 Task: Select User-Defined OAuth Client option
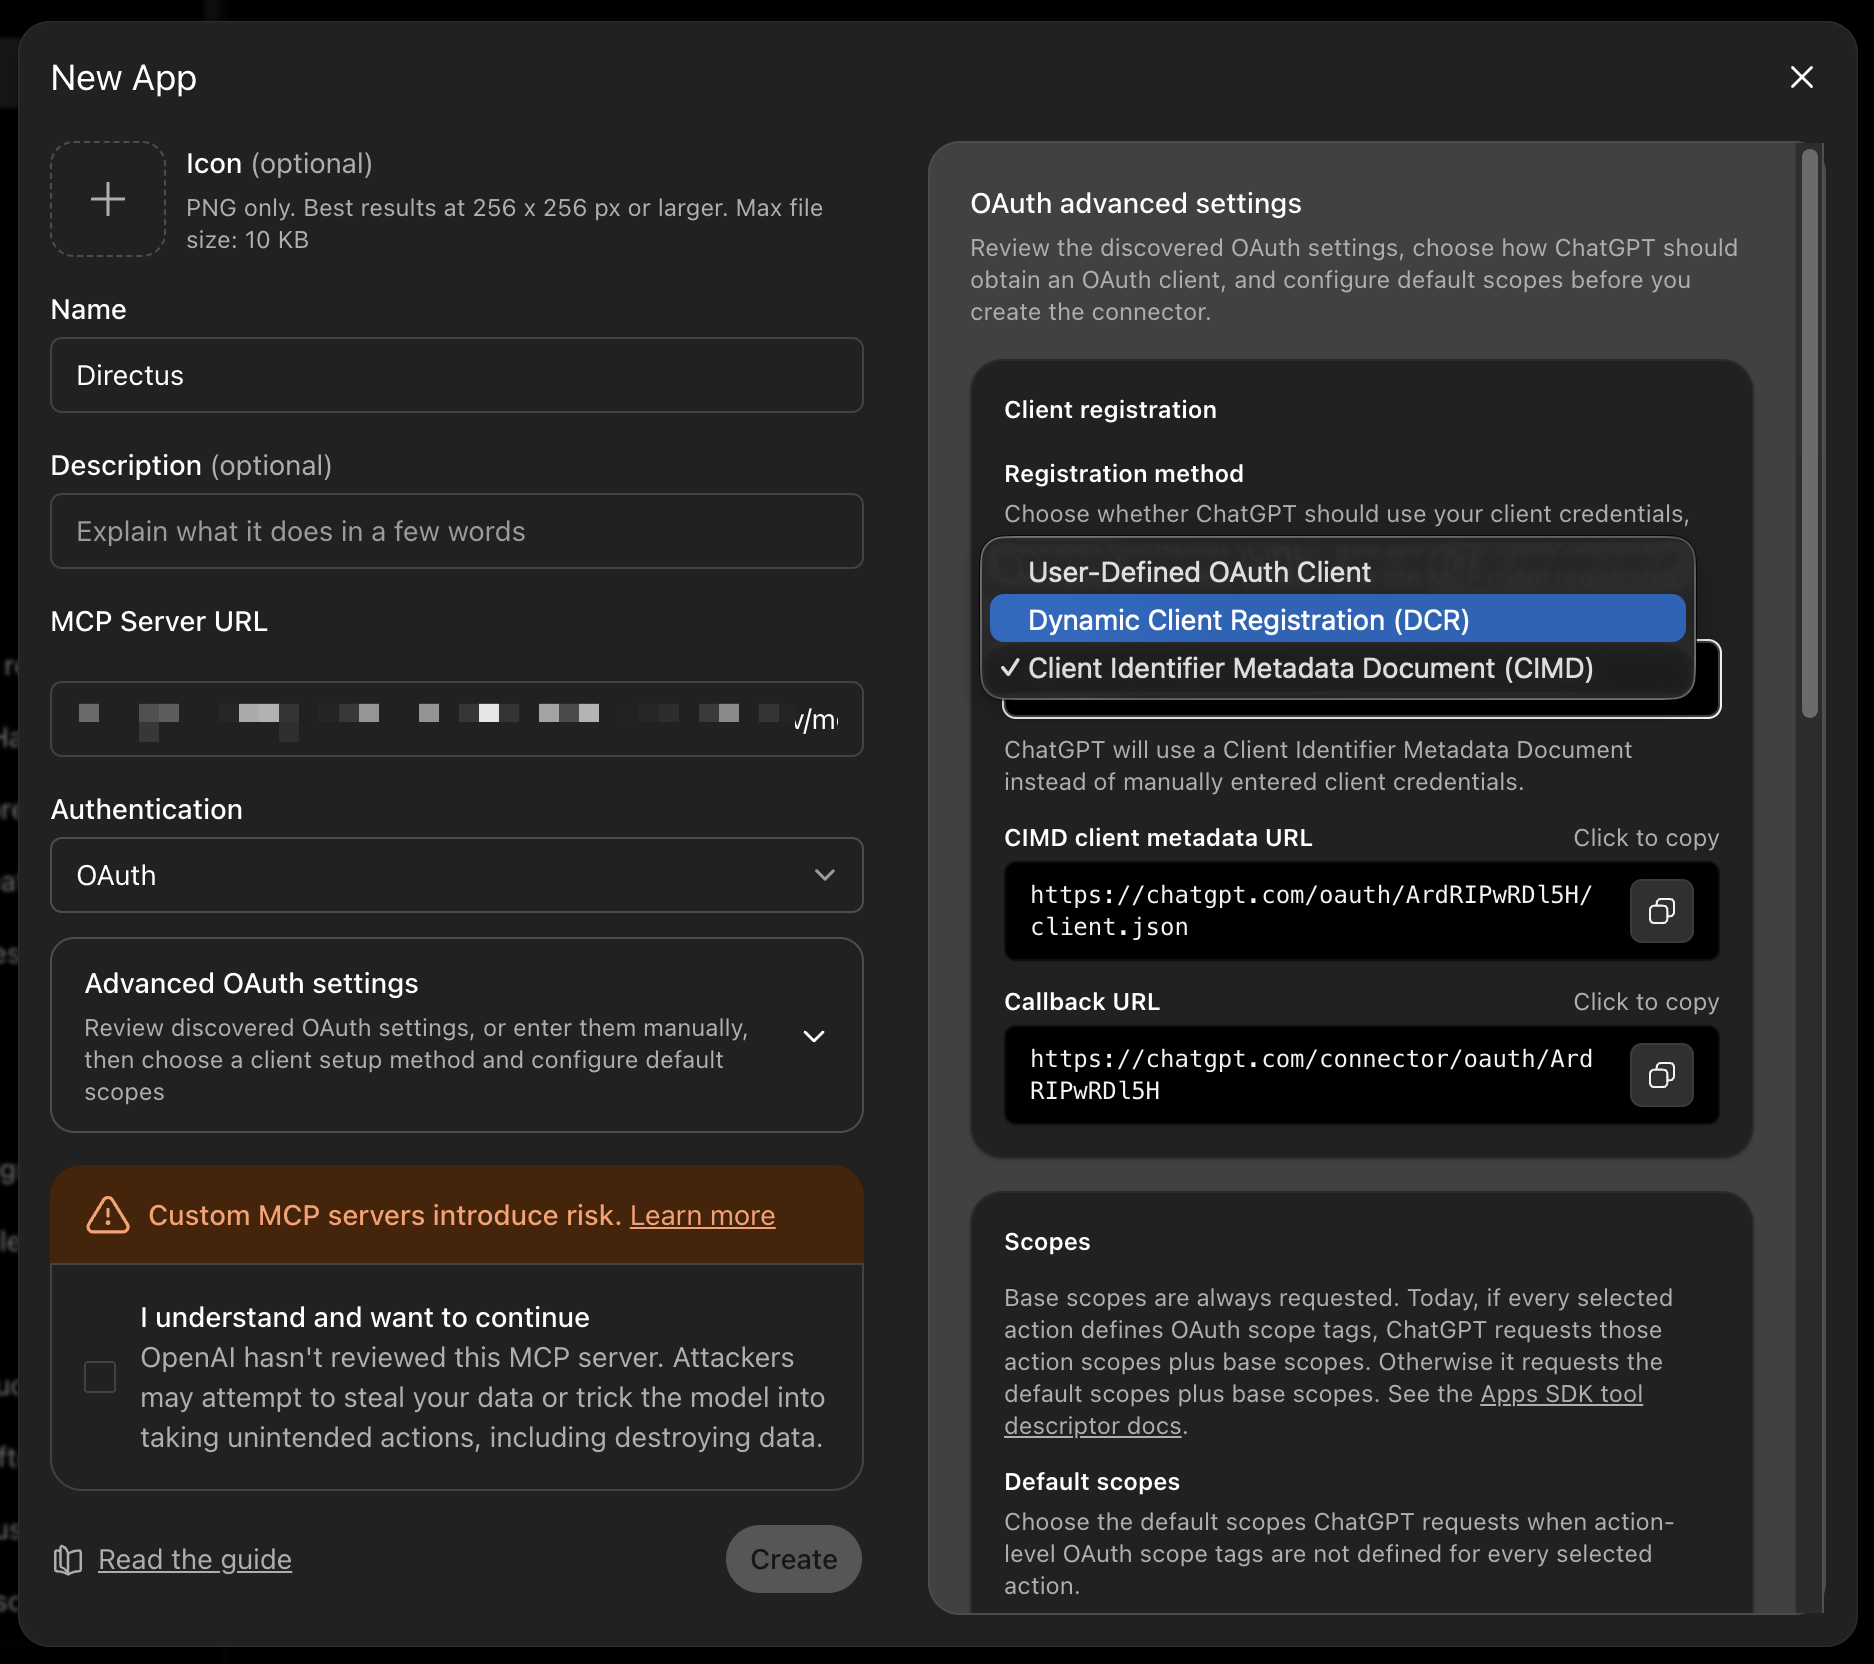pos(1338,572)
